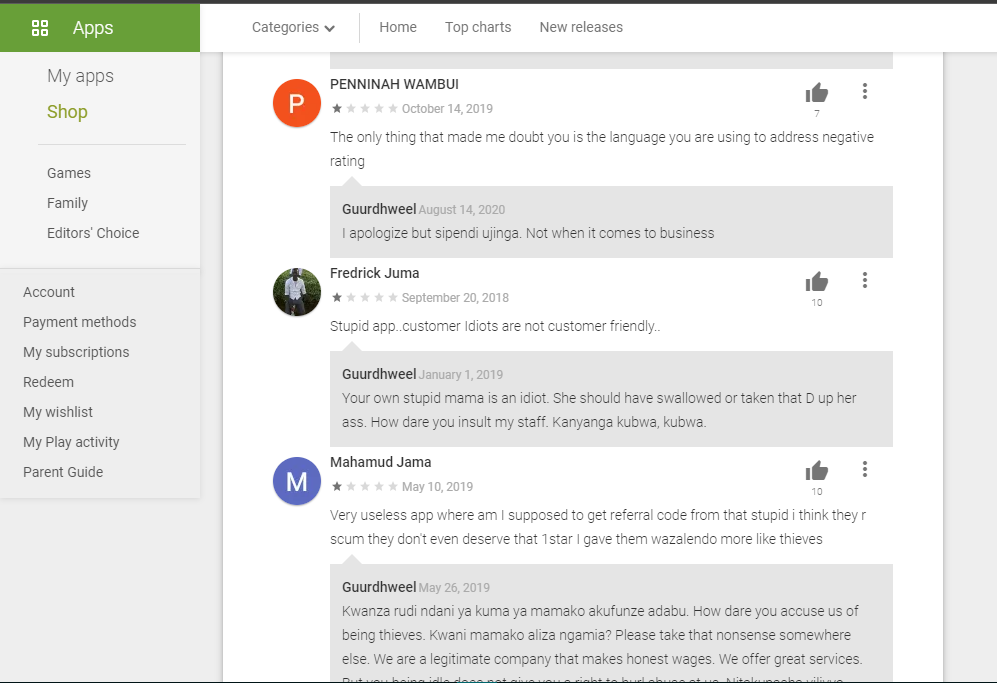Switch to New releases tab
Image resolution: width=997 pixels, height=683 pixels.
coord(581,27)
